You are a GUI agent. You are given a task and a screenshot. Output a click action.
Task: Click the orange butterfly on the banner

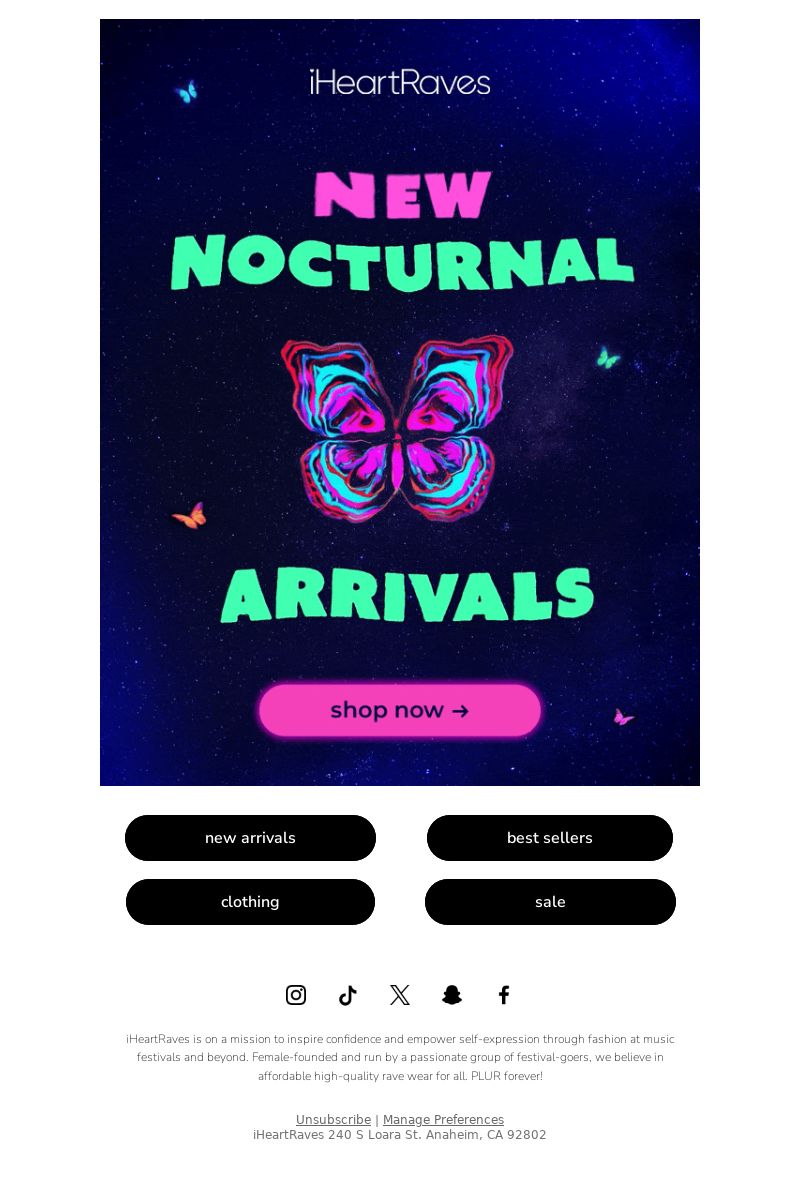[x=190, y=516]
